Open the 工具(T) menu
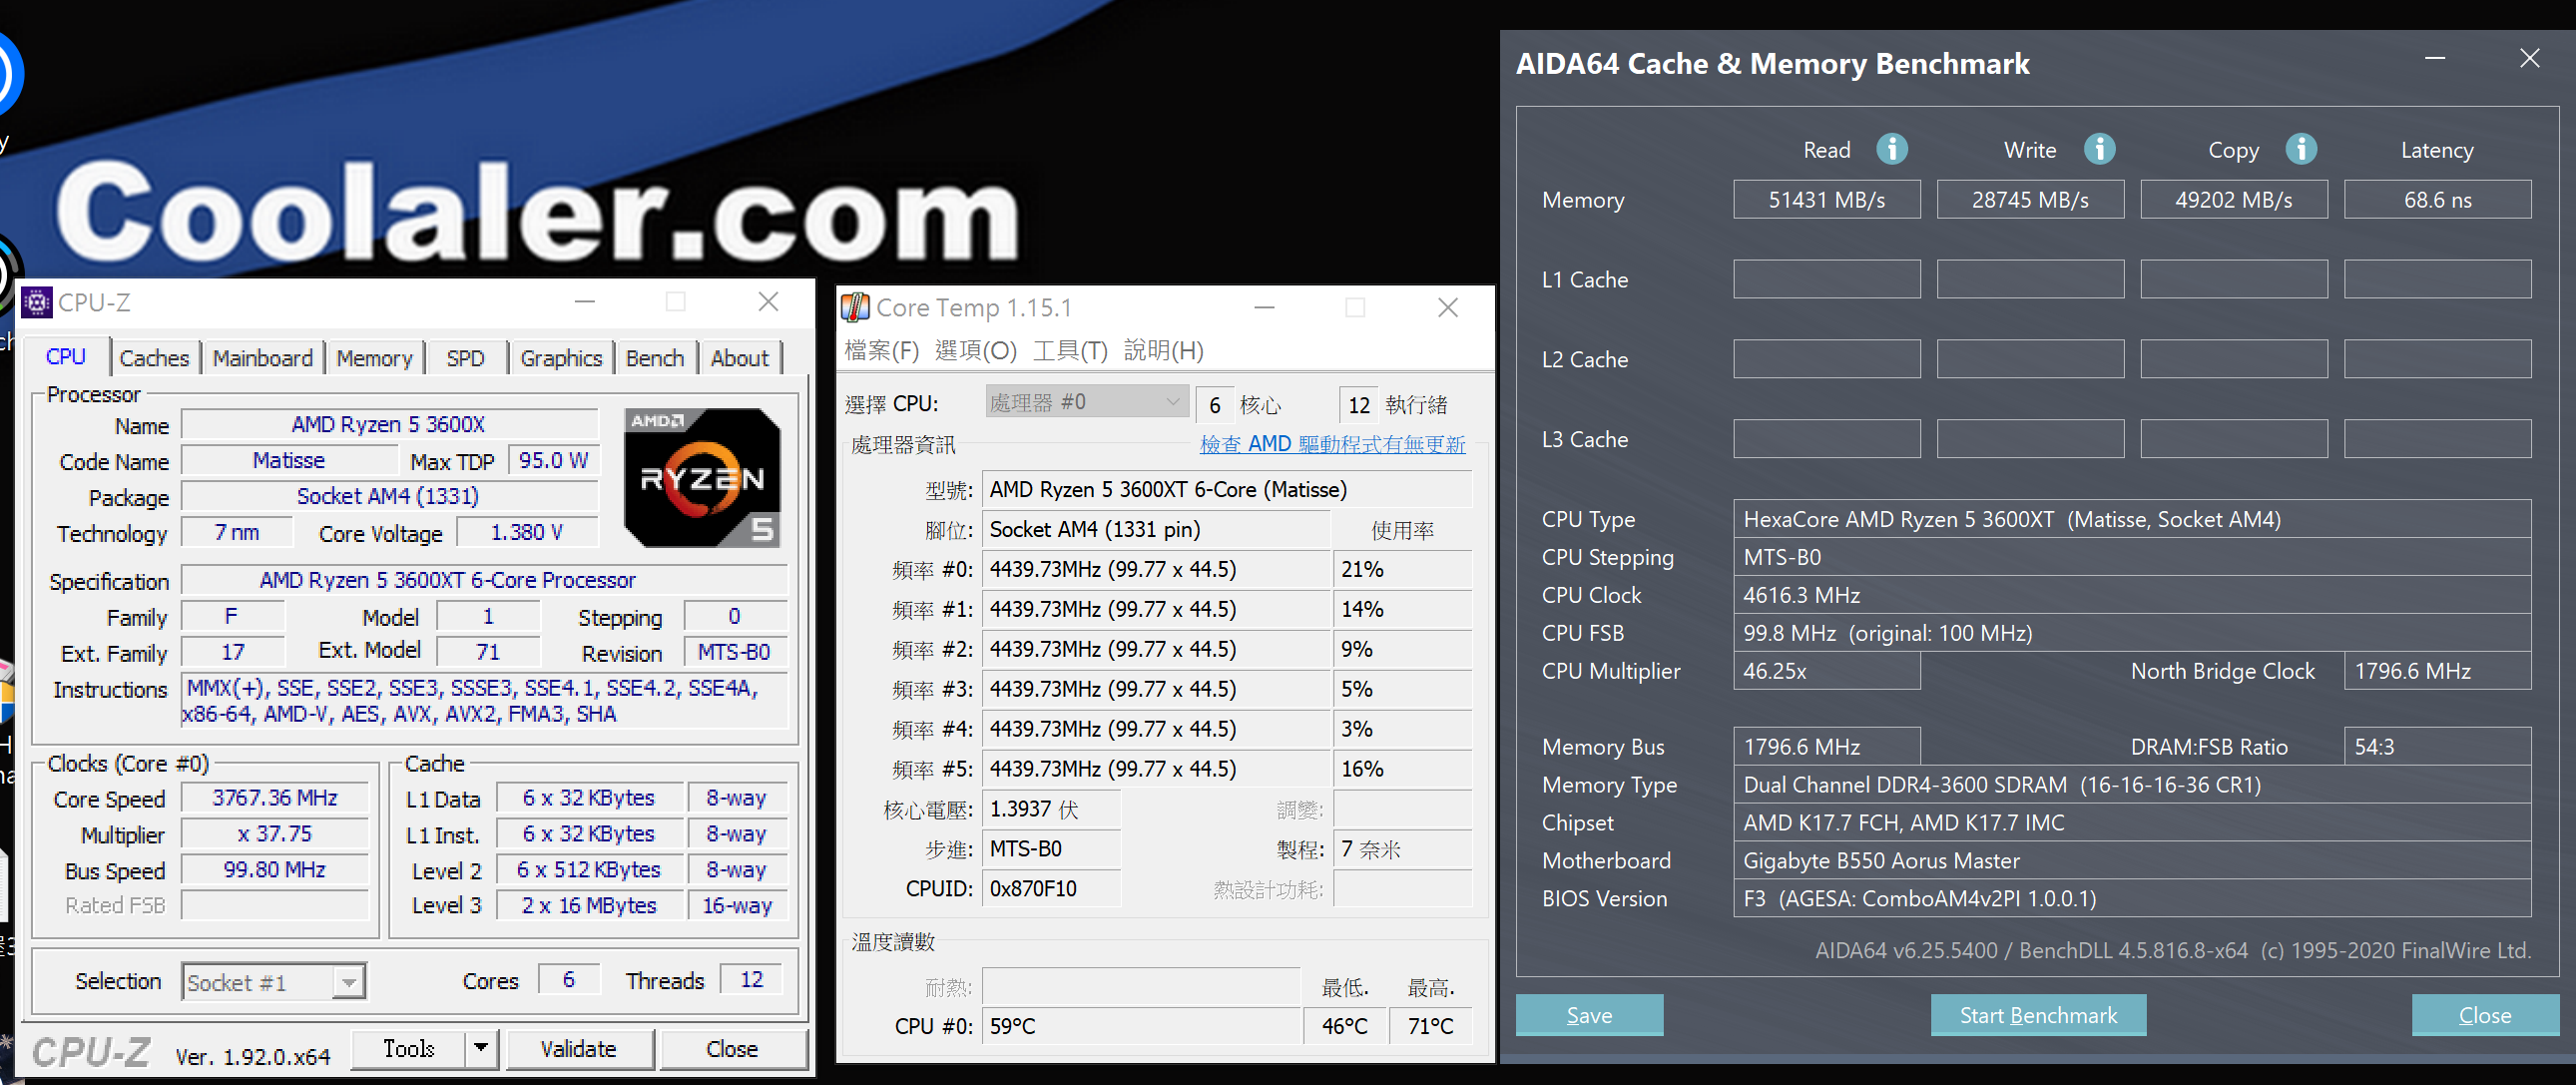This screenshot has width=2576, height=1085. pos(1069,350)
